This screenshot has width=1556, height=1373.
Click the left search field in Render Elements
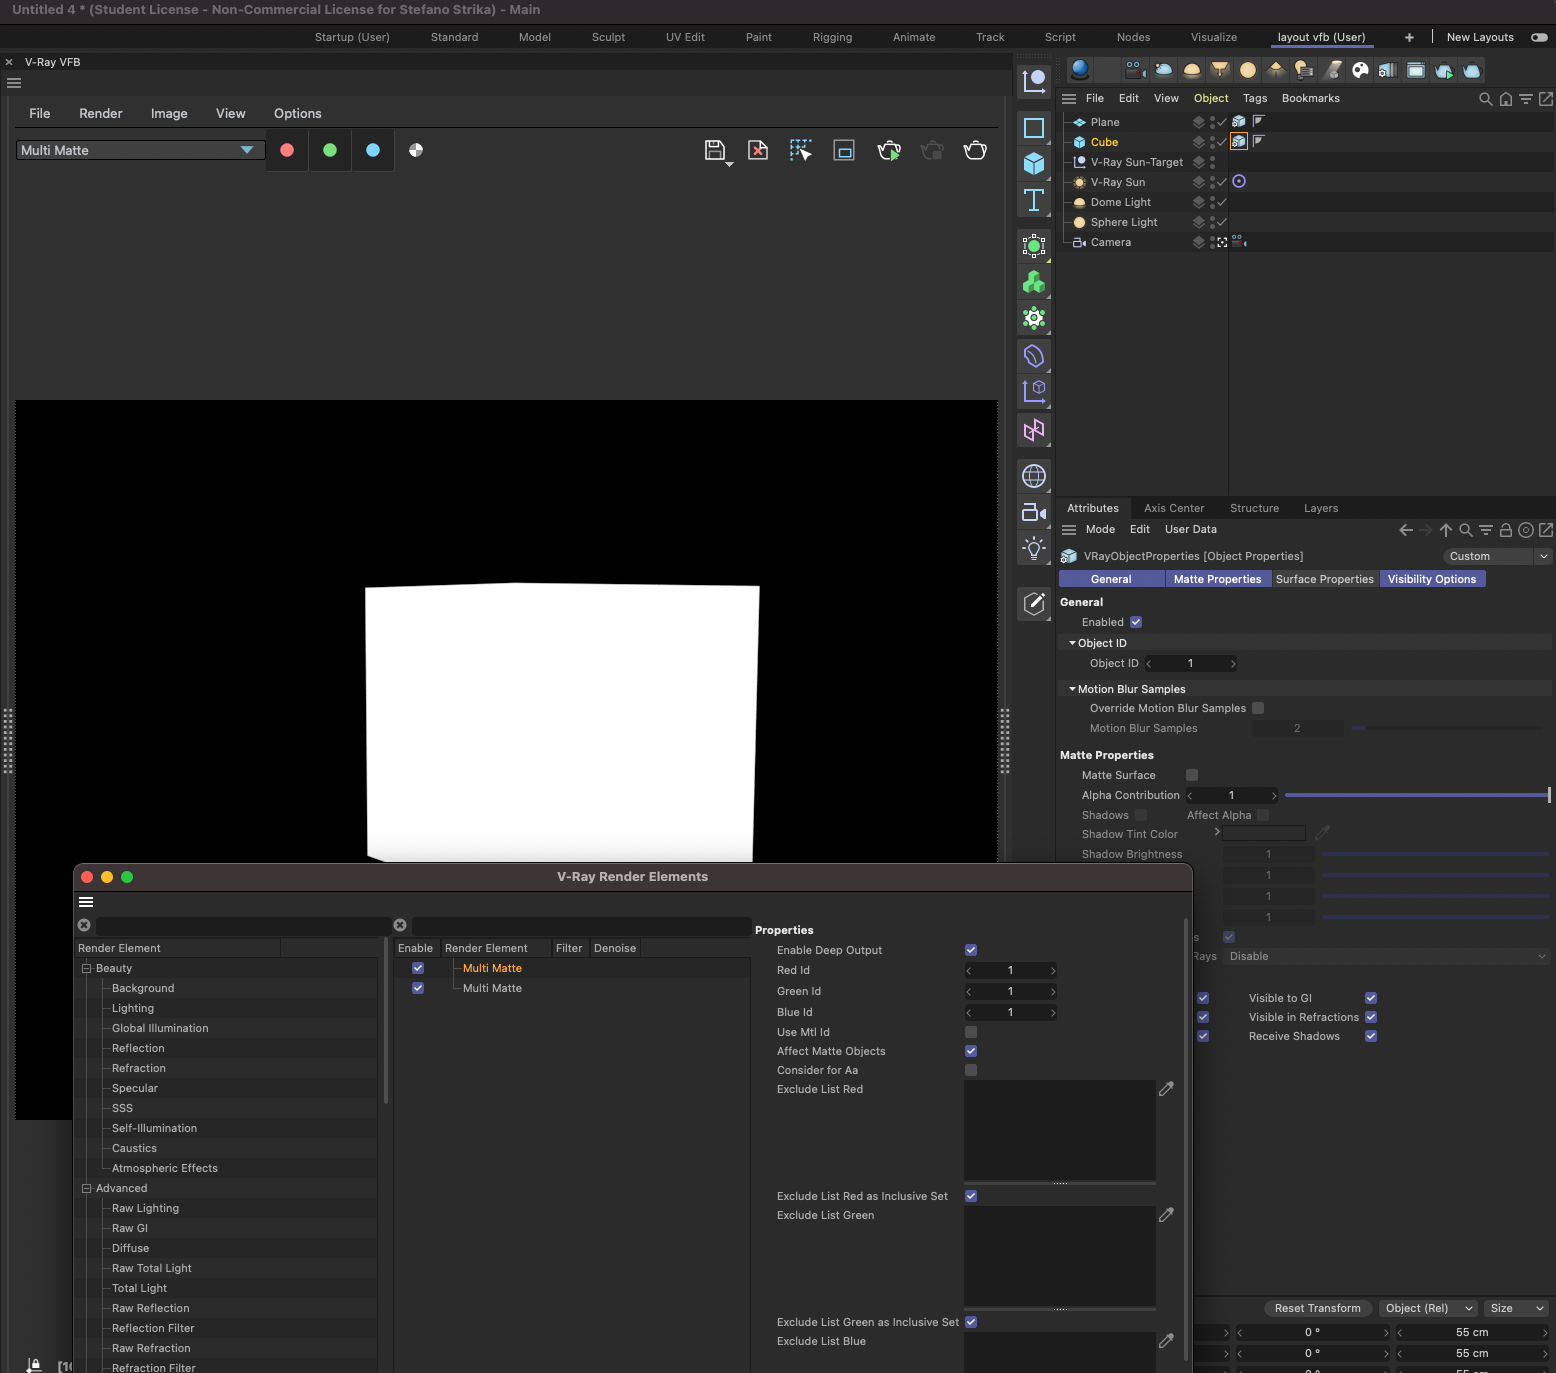243,925
